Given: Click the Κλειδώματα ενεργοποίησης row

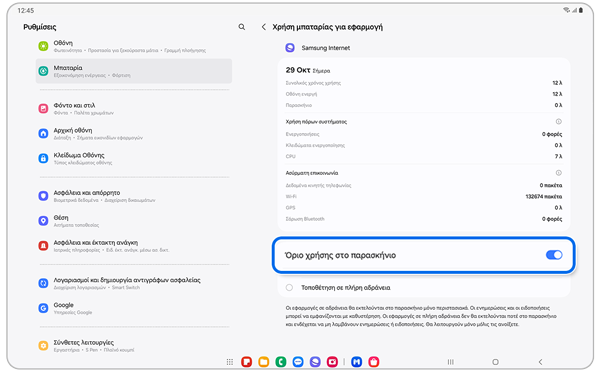Looking at the screenshot, I should tap(424, 145).
